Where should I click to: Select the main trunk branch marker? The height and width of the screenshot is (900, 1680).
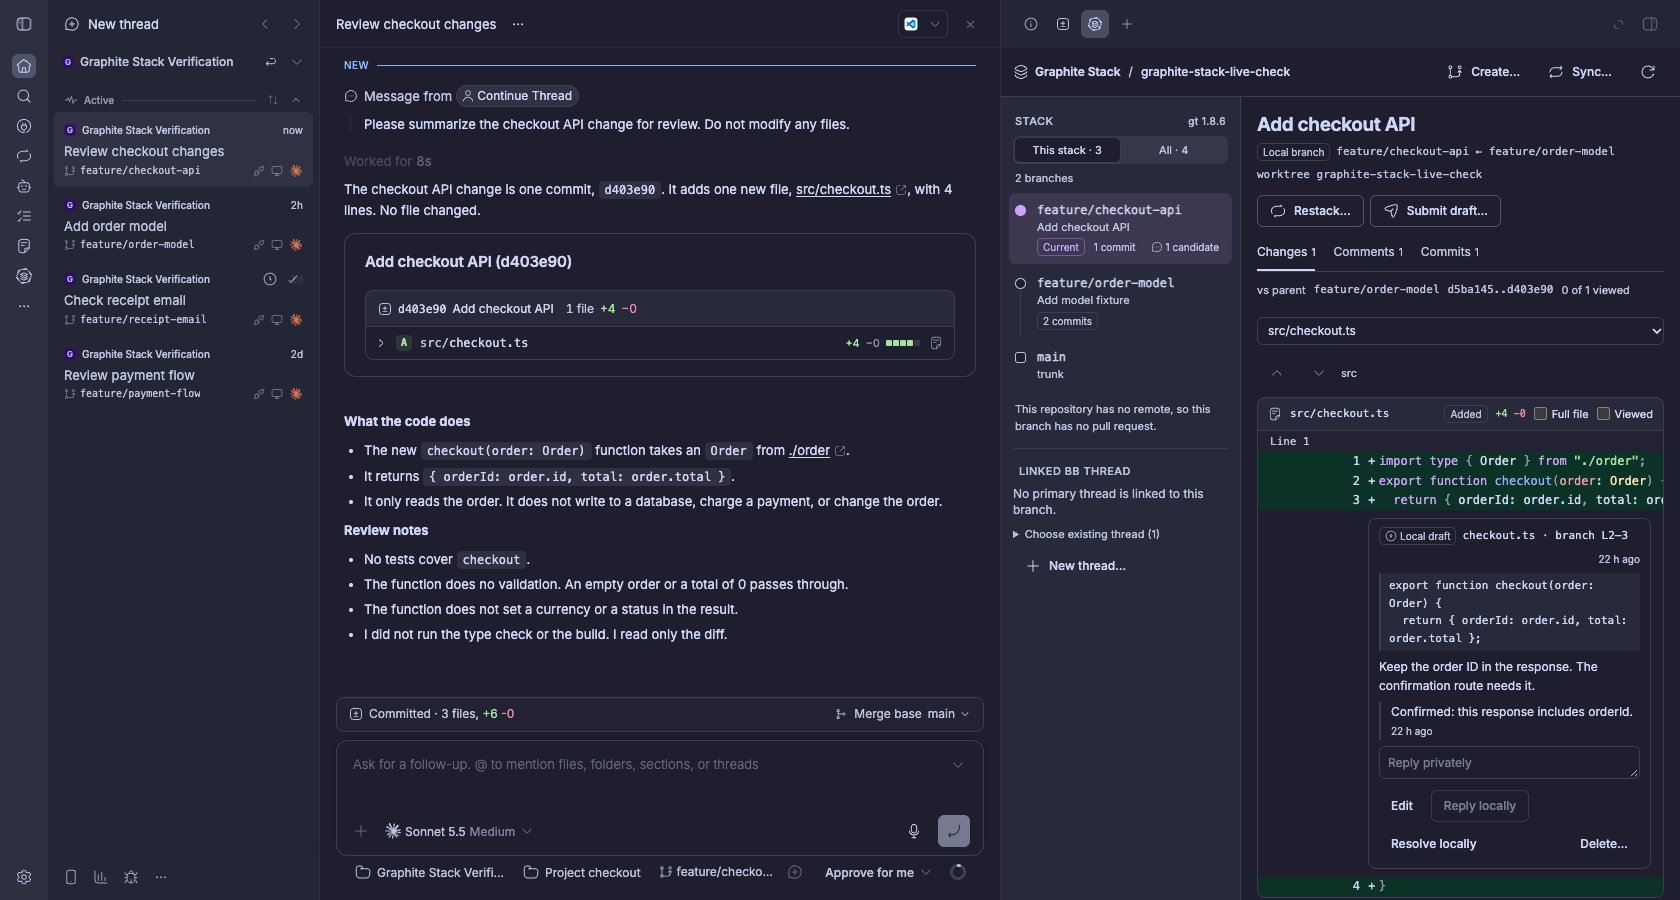point(1021,357)
